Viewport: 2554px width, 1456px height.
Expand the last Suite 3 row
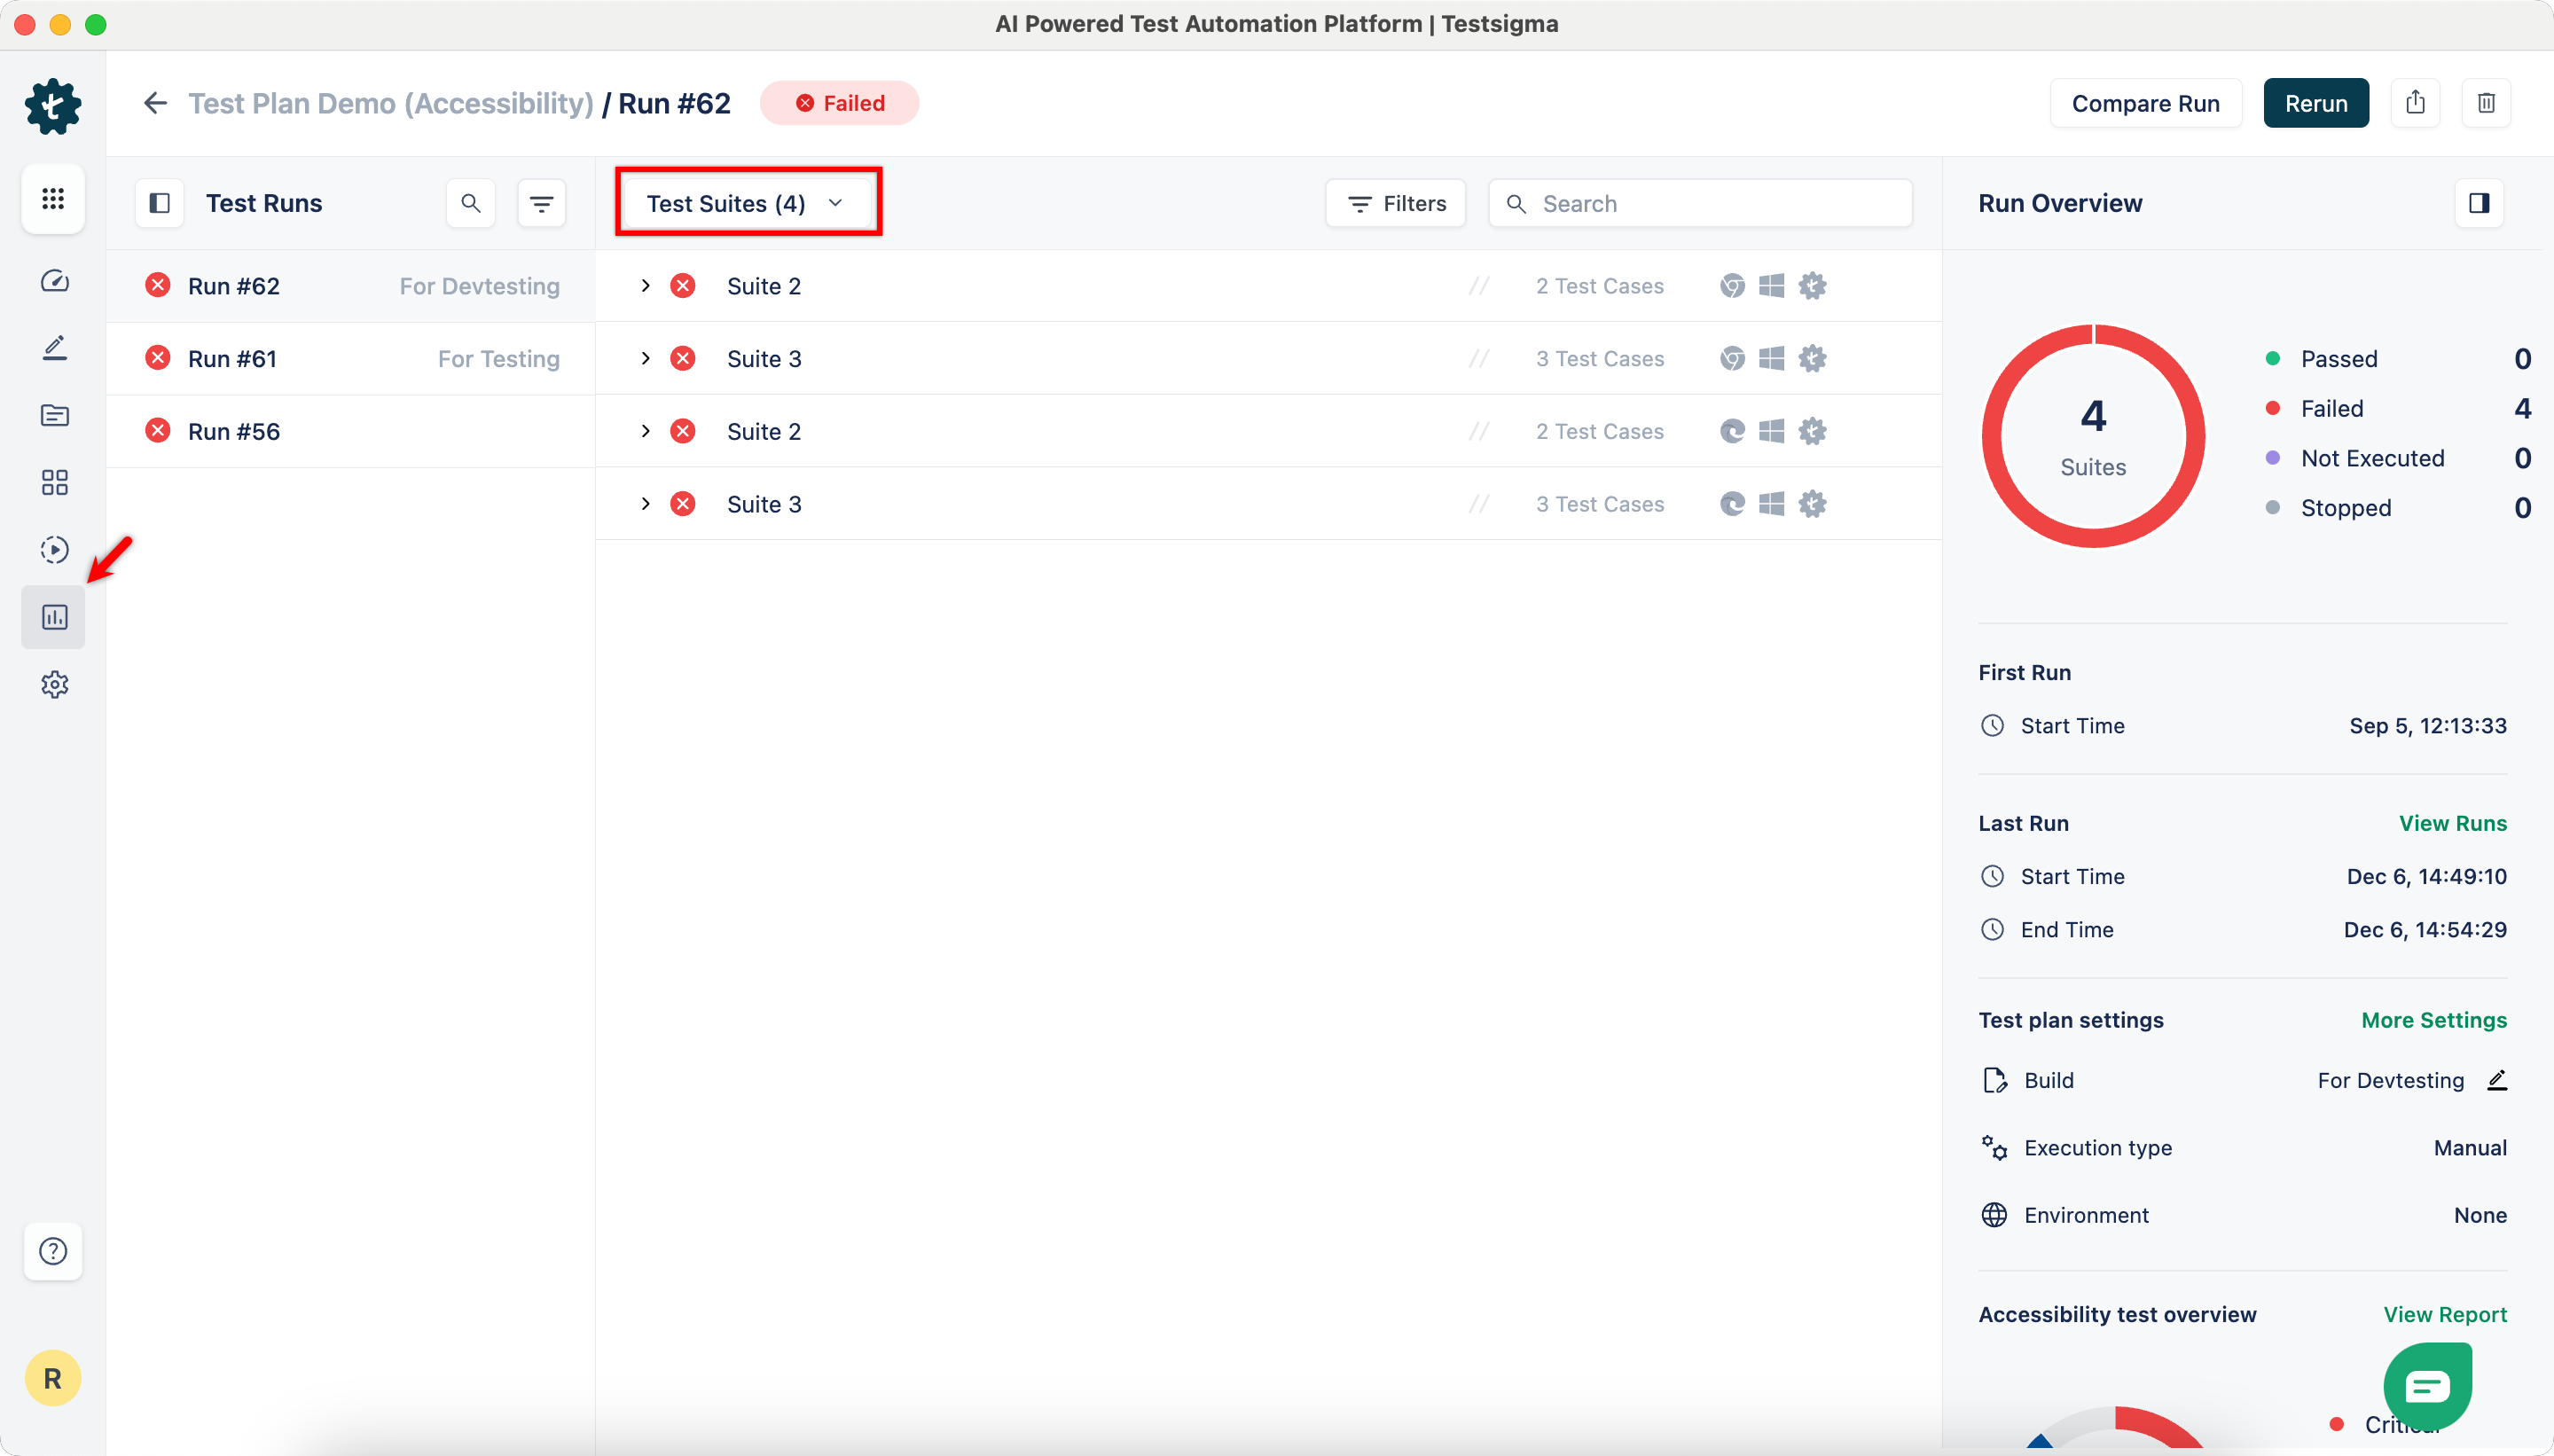[x=645, y=504]
